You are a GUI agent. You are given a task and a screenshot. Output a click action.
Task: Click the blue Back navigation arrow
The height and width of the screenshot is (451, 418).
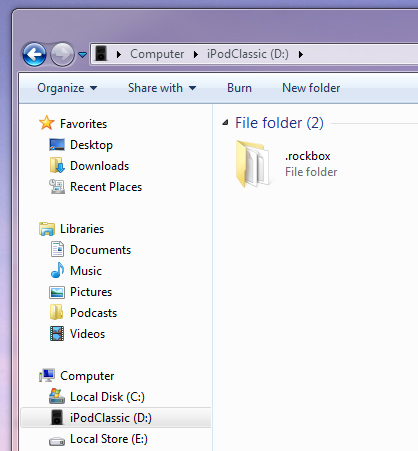tap(34, 54)
